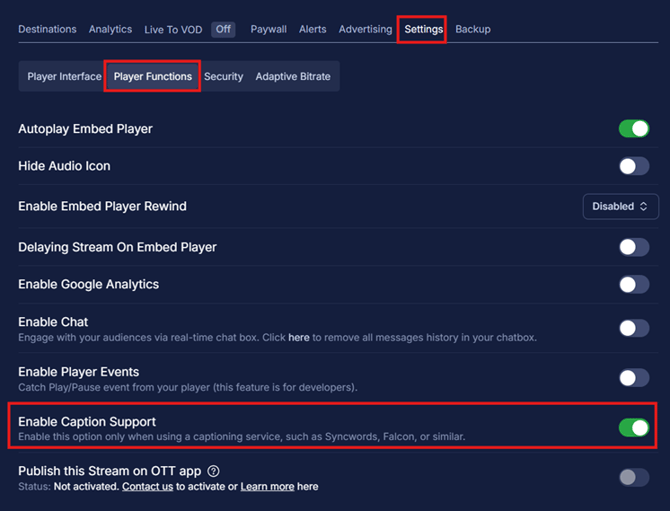Open the Learn more link
Screen dimensions: 670x511
267,487
